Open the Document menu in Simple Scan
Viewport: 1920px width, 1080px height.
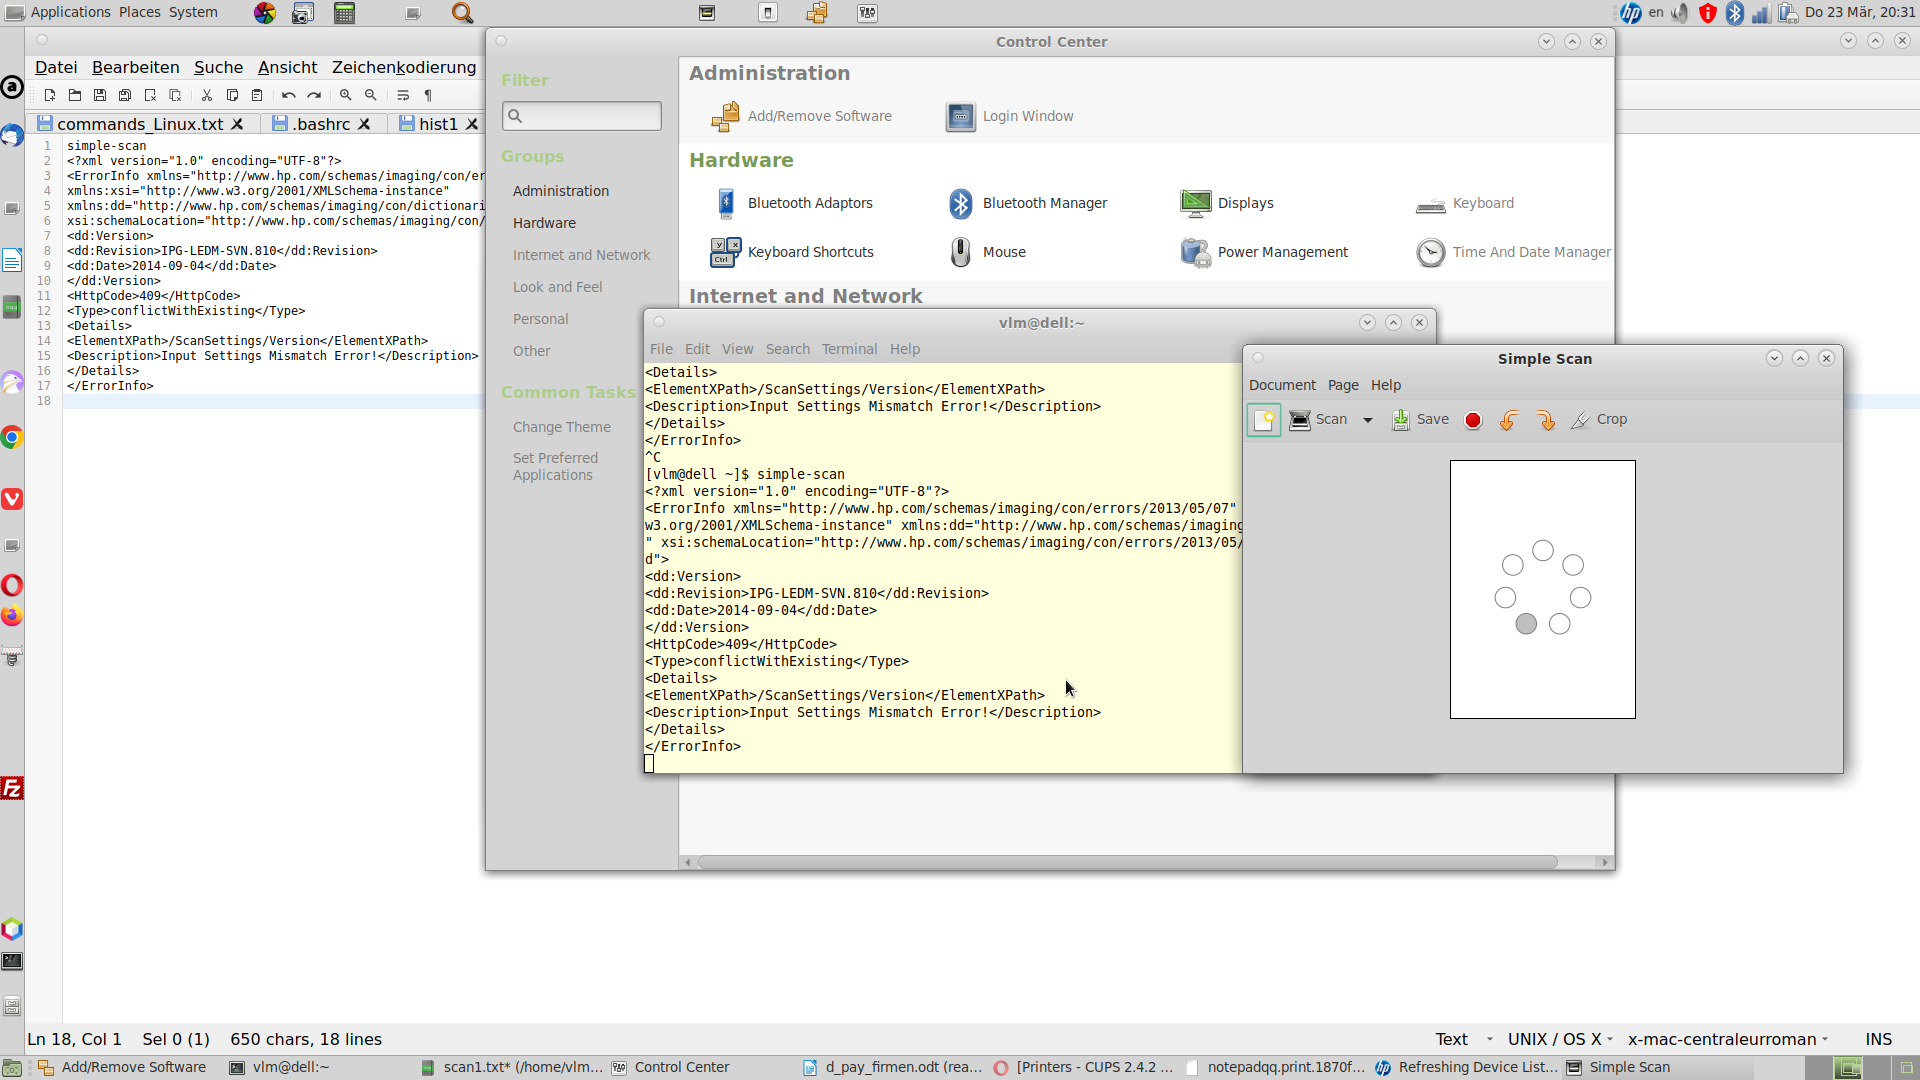[1282, 385]
